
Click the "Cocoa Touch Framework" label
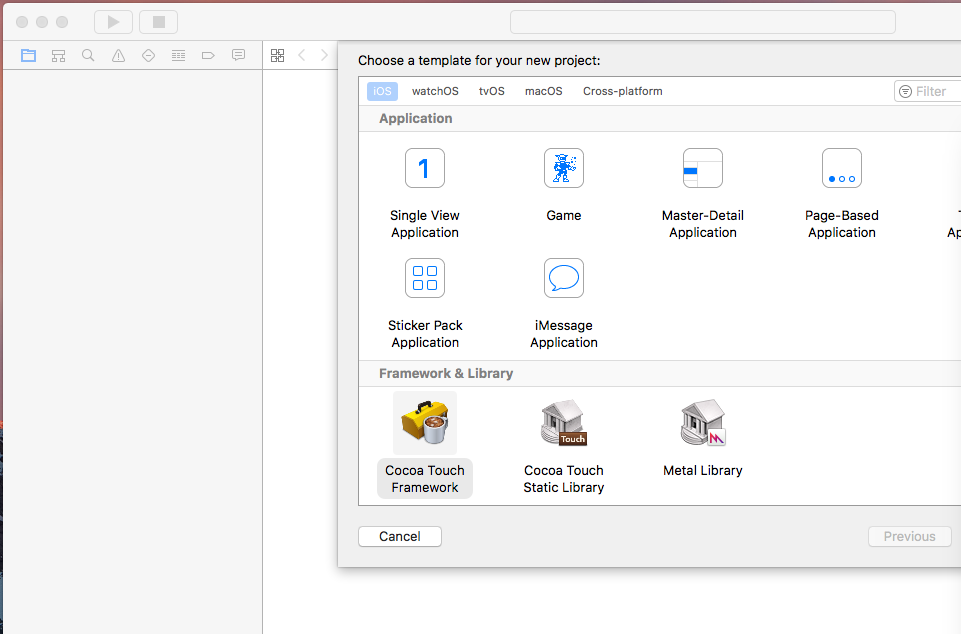425,479
